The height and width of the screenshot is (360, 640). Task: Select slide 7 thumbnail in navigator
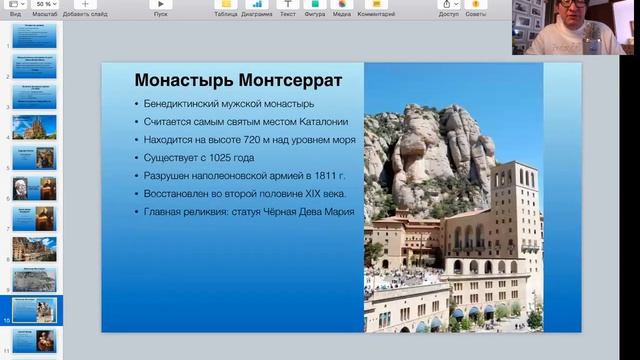(x=34, y=219)
